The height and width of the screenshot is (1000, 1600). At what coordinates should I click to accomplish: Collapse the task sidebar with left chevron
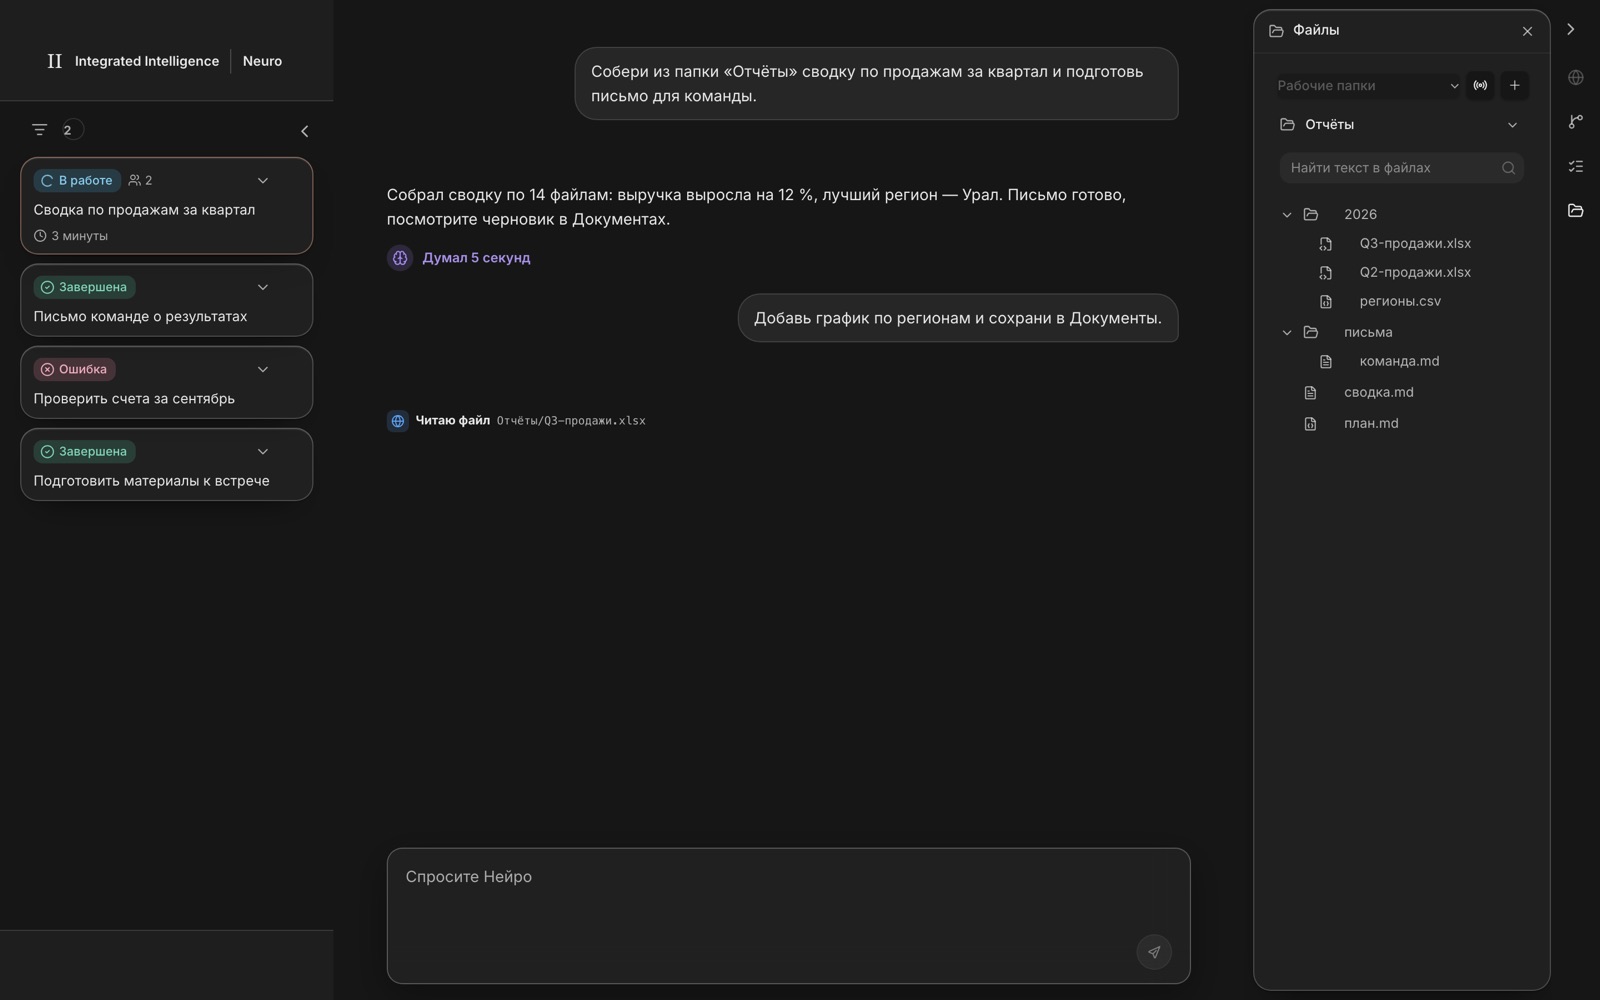click(305, 131)
